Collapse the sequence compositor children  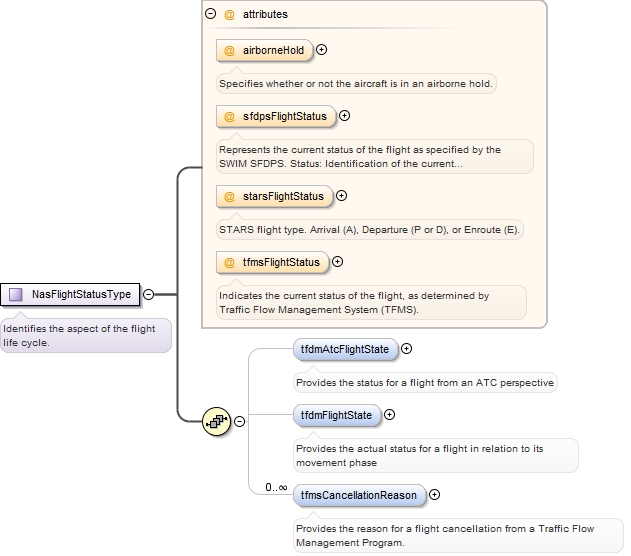[x=239, y=421]
